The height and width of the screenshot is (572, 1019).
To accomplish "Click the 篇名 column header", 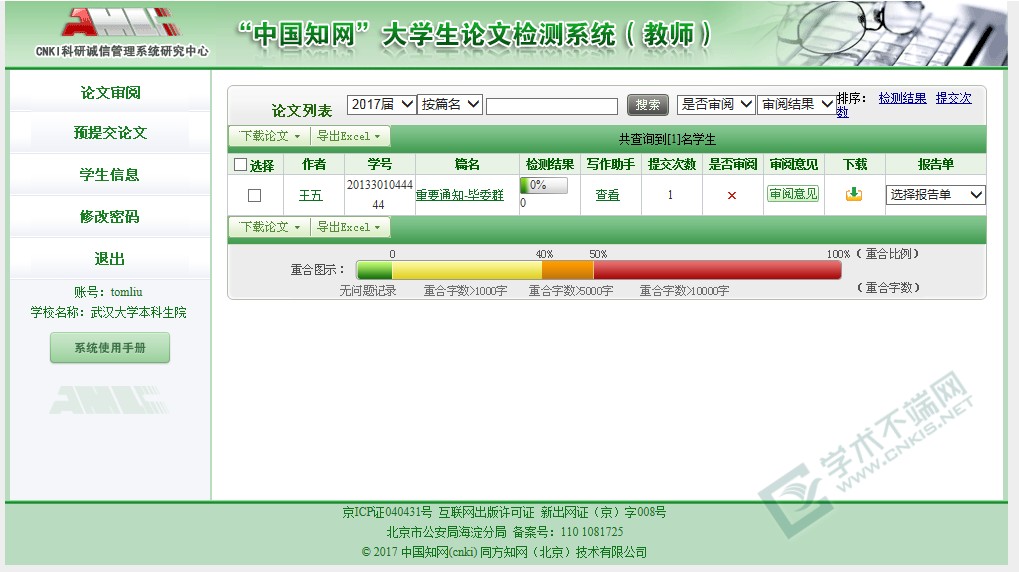I will (x=467, y=164).
